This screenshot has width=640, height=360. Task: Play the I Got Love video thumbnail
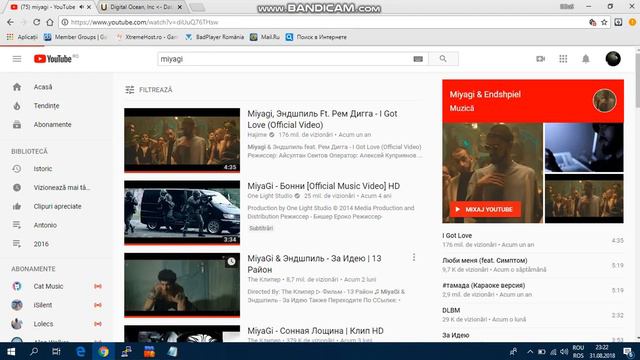coord(182,140)
